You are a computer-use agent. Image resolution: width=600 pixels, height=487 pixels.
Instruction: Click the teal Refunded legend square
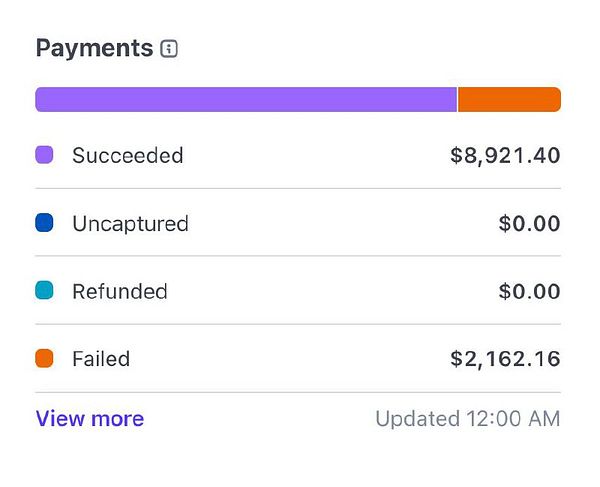coord(44,291)
